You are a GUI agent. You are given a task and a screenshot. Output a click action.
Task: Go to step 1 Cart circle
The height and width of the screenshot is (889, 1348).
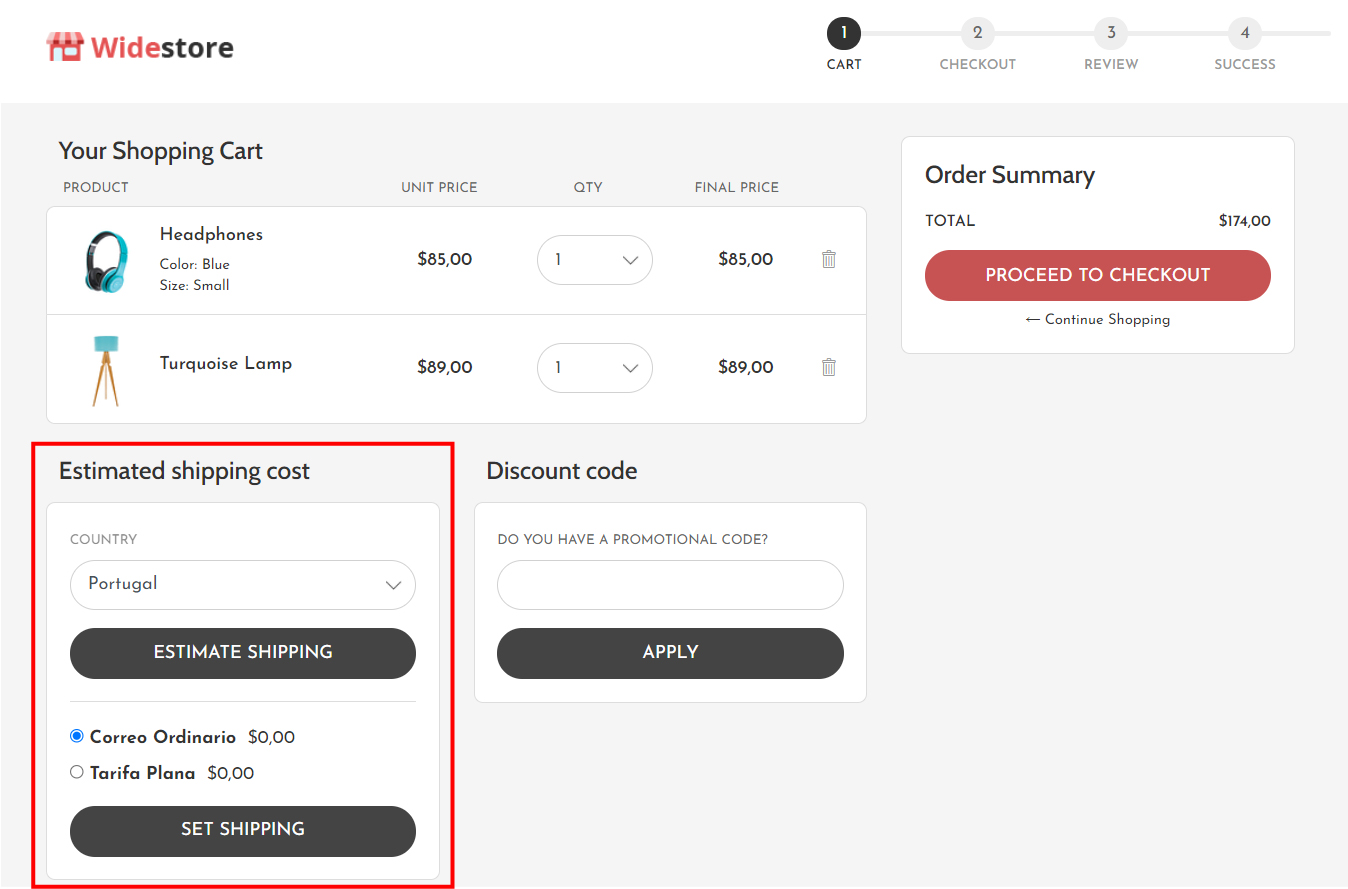coord(844,34)
